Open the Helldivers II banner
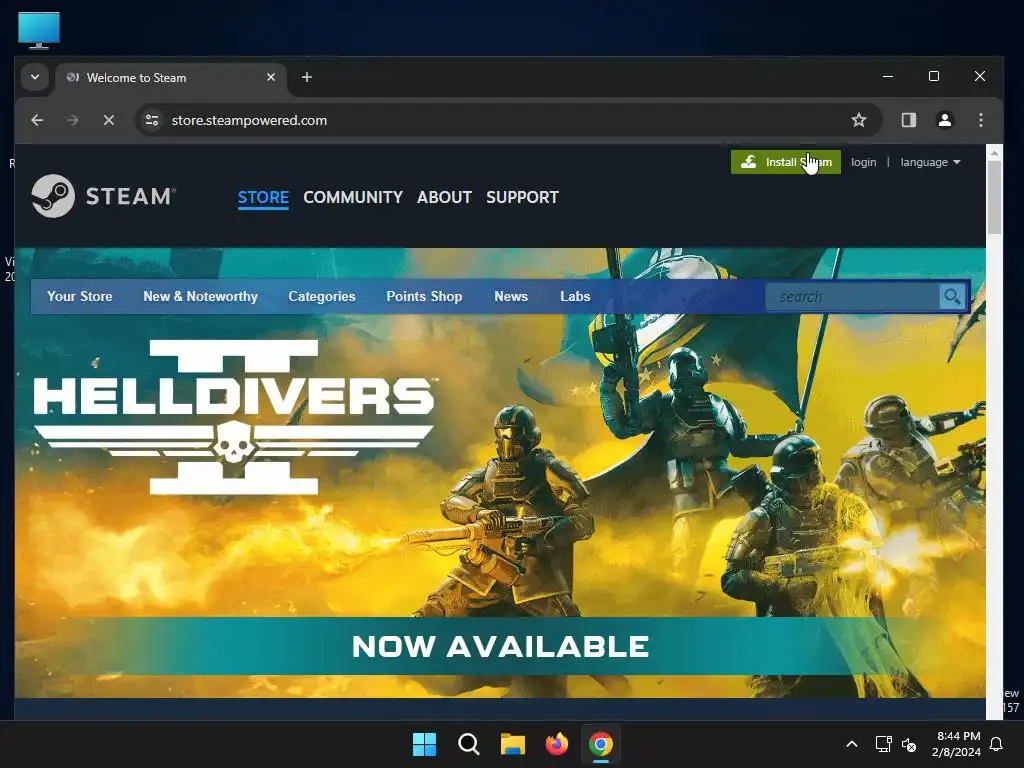This screenshot has height=768, width=1024. [500, 473]
